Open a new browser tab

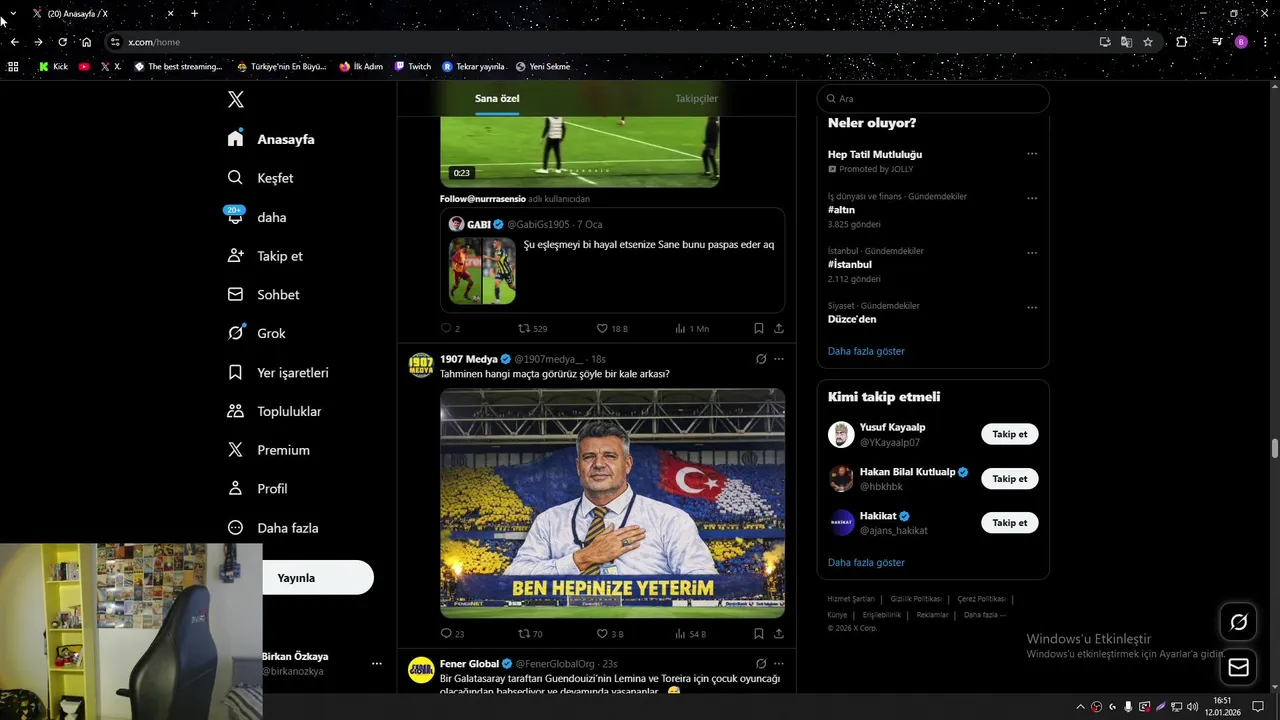[x=194, y=14]
